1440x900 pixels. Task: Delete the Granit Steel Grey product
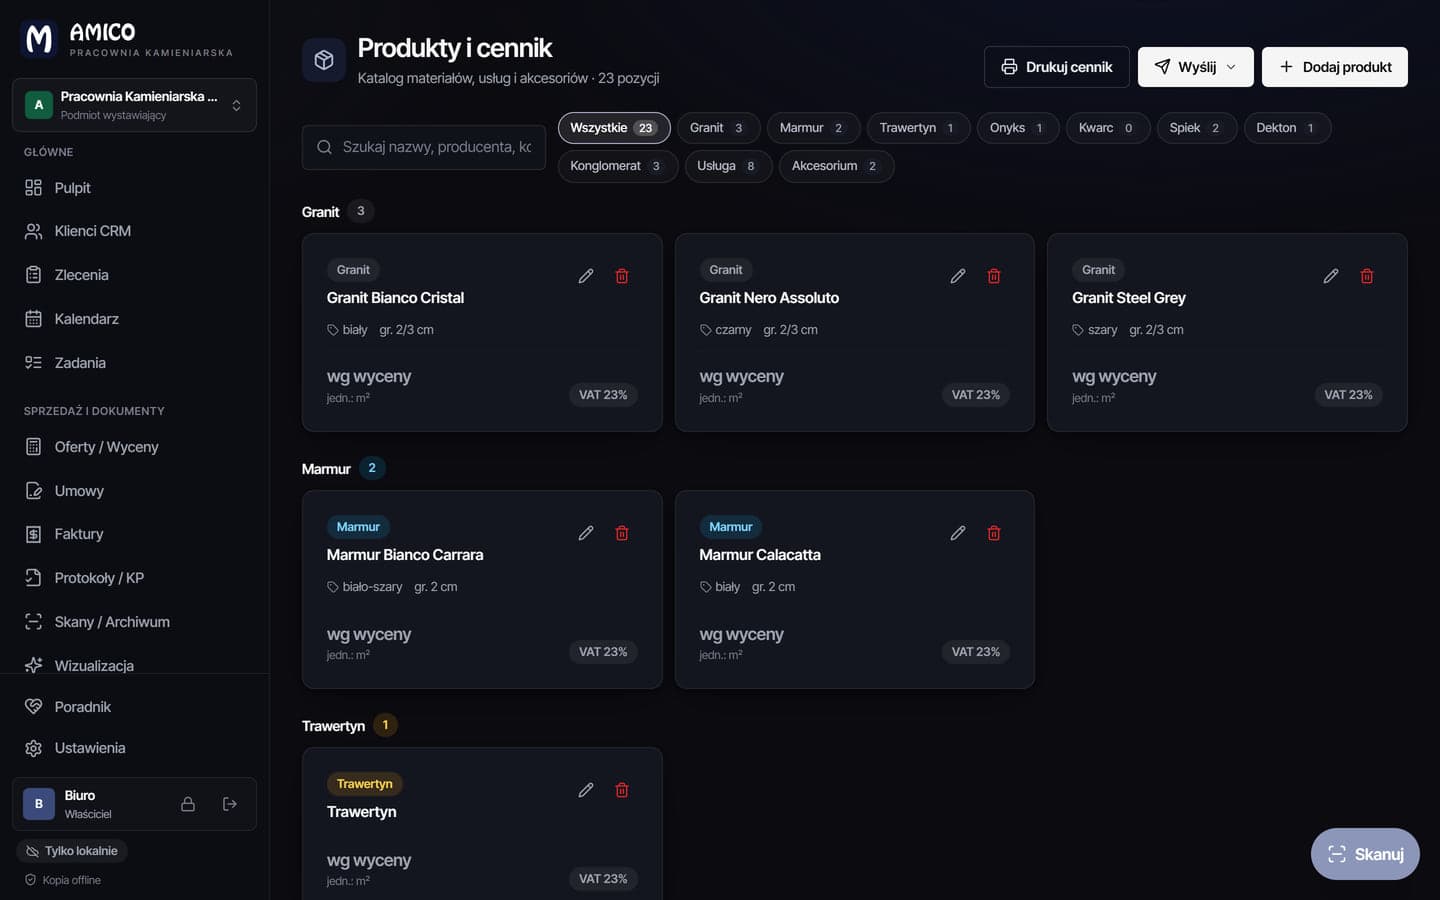(x=1367, y=276)
